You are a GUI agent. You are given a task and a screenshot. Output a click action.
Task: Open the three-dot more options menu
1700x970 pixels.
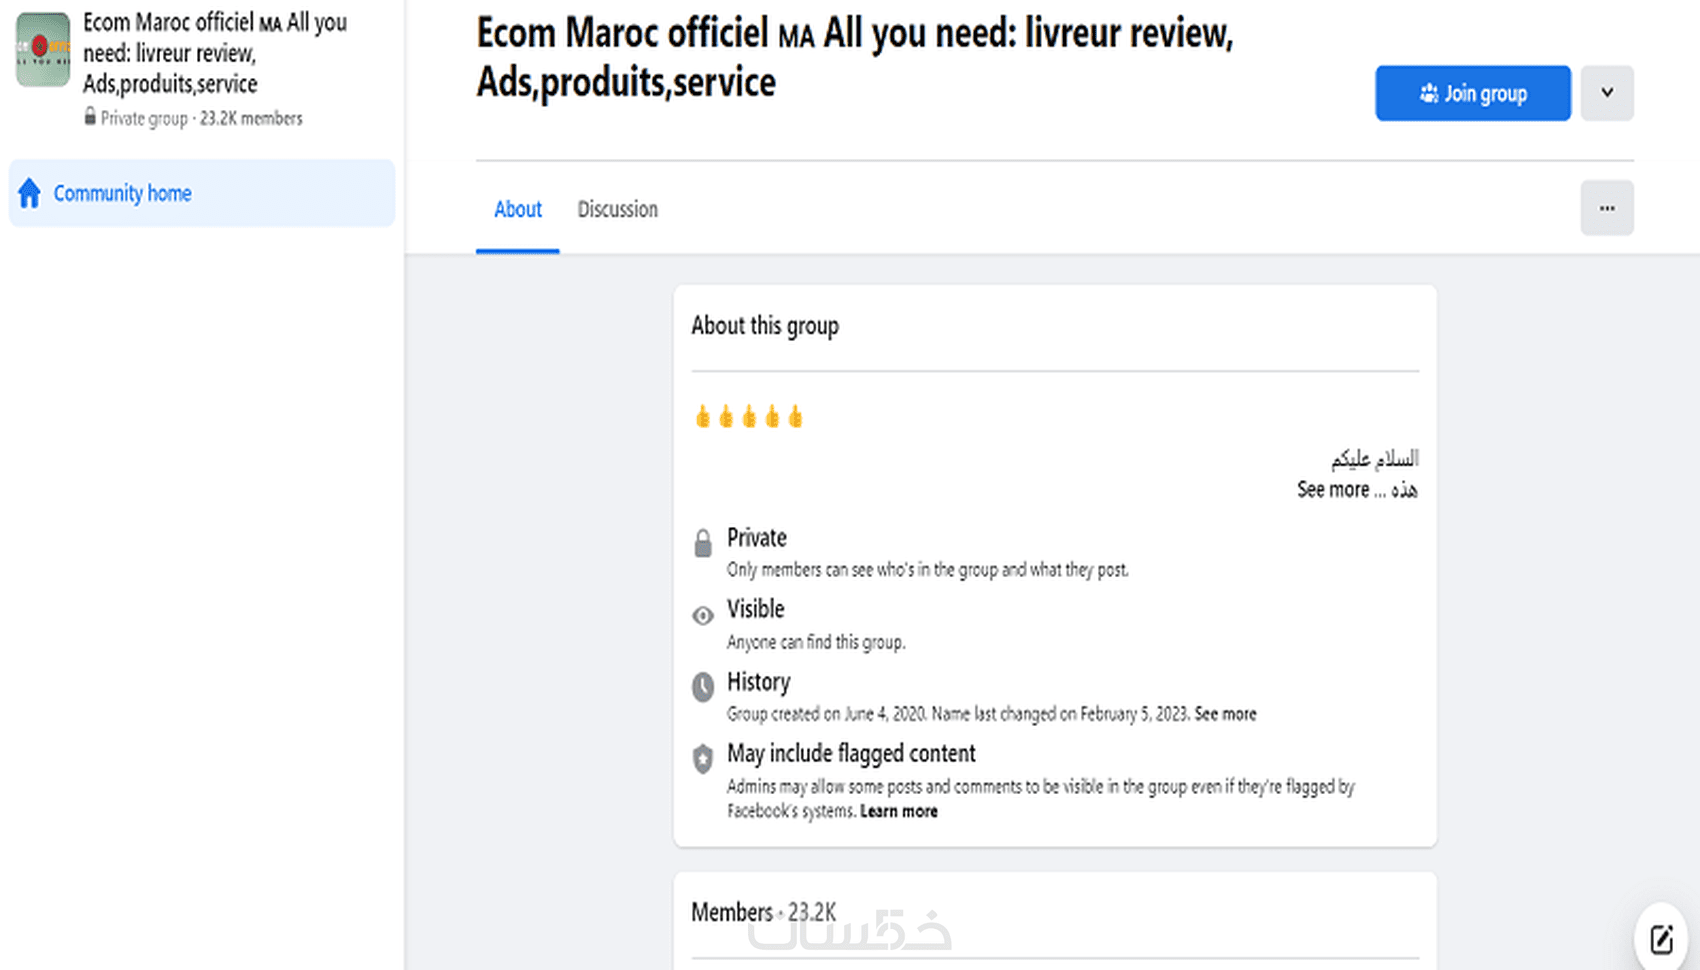pos(1606,208)
